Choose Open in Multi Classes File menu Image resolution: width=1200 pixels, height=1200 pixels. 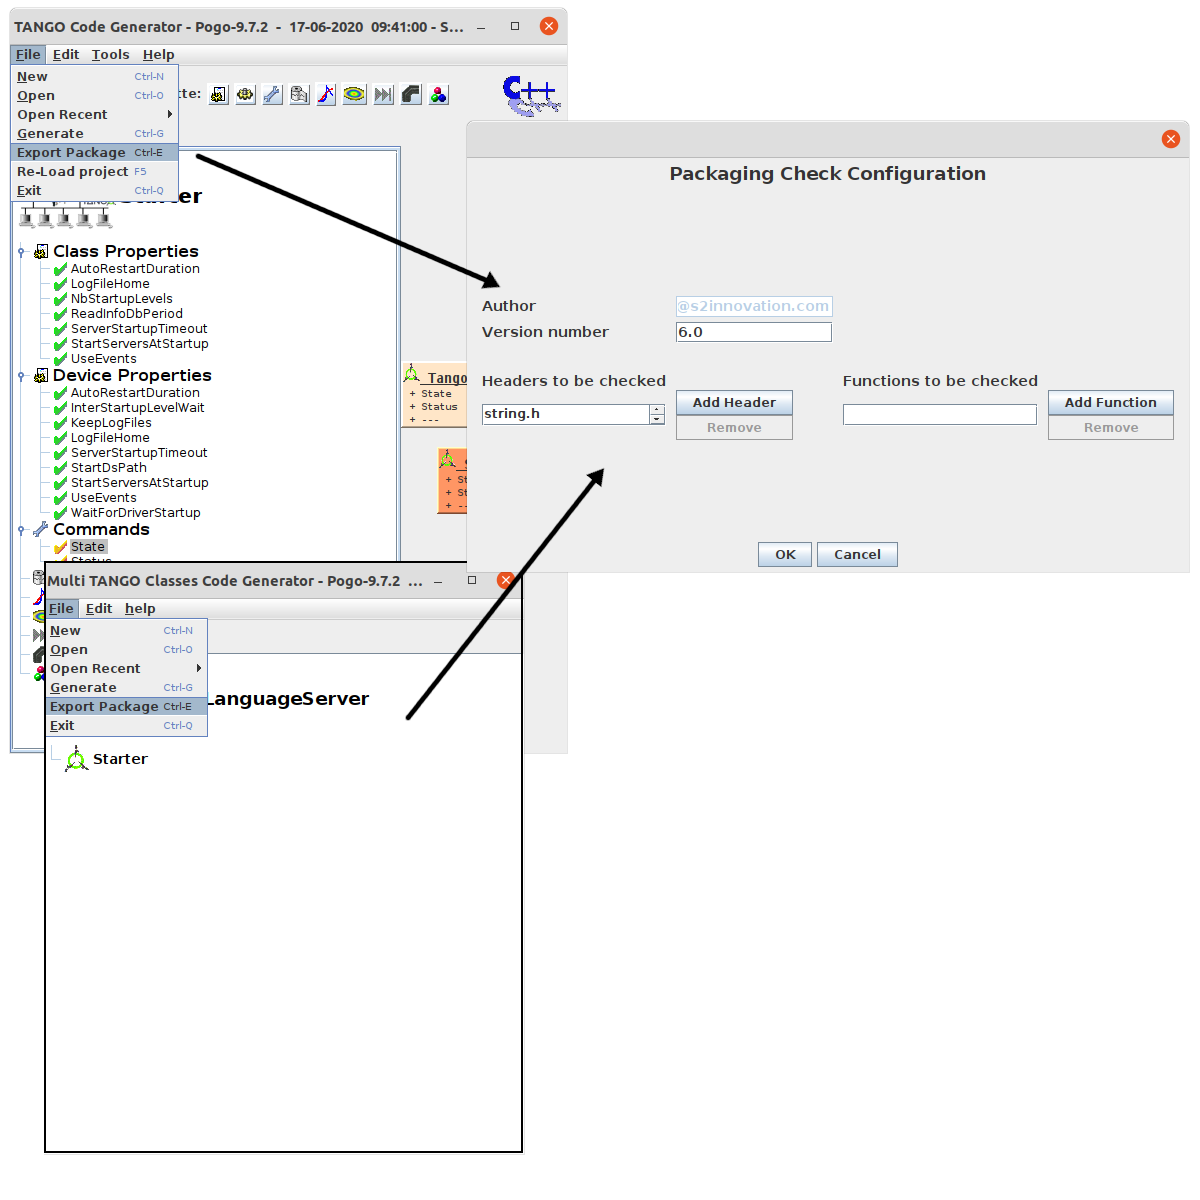(127, 649)
